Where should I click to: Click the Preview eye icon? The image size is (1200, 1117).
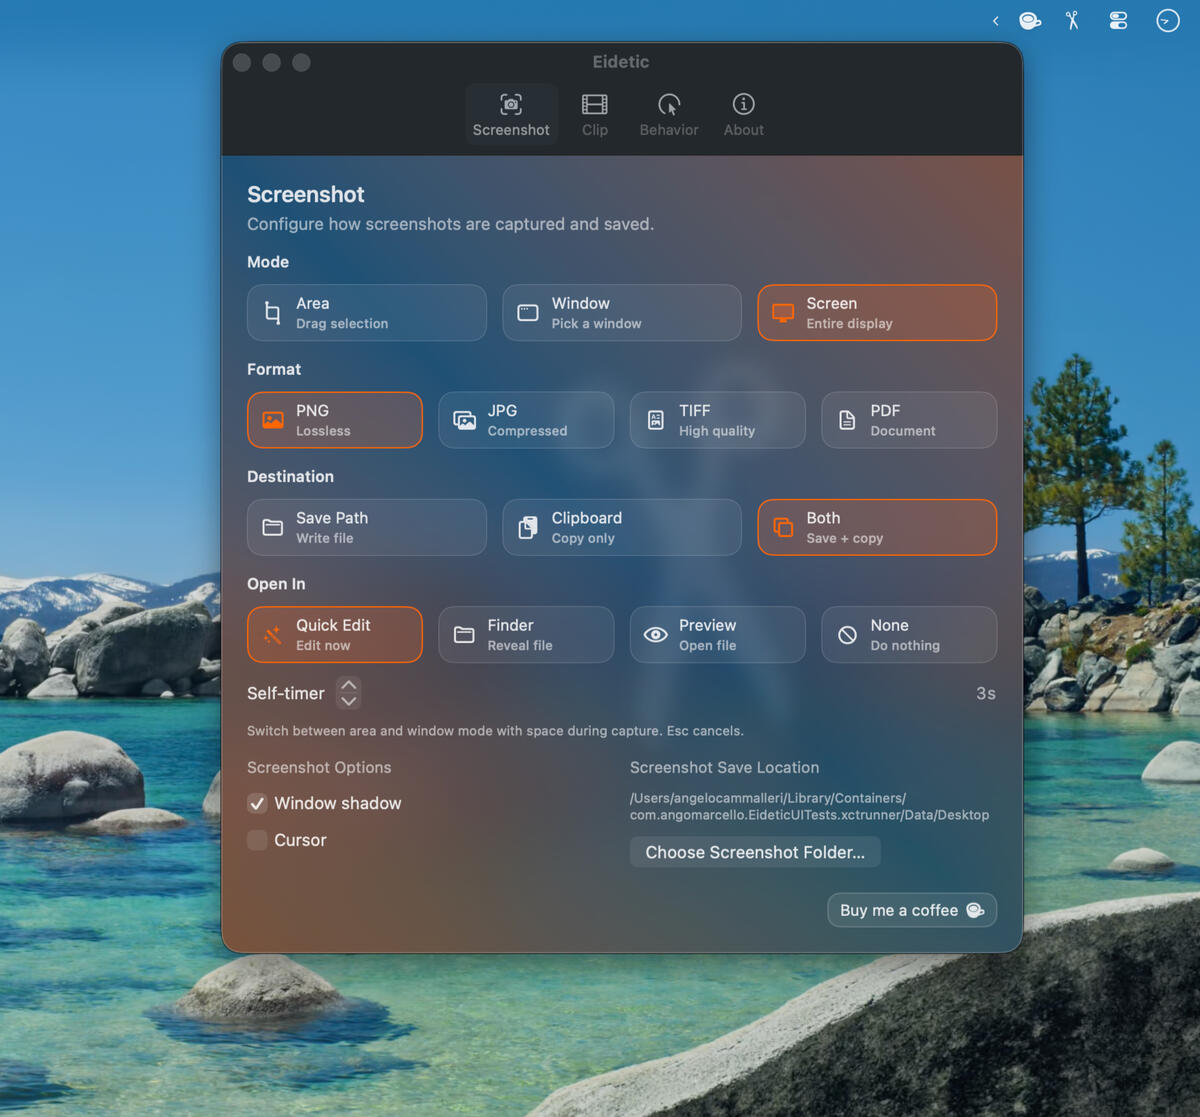coord(656,635)
